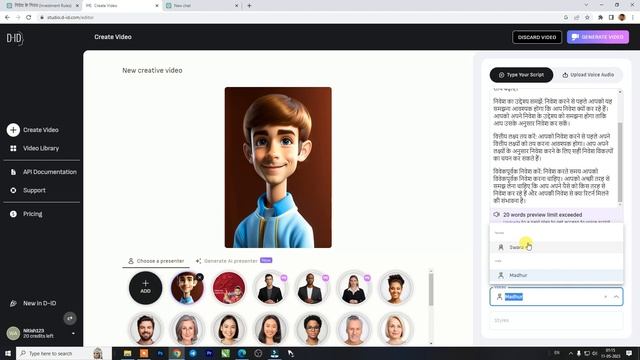Click the API Documentation file icon
This screenshot has height=360, width=640.
pos(13,172)
